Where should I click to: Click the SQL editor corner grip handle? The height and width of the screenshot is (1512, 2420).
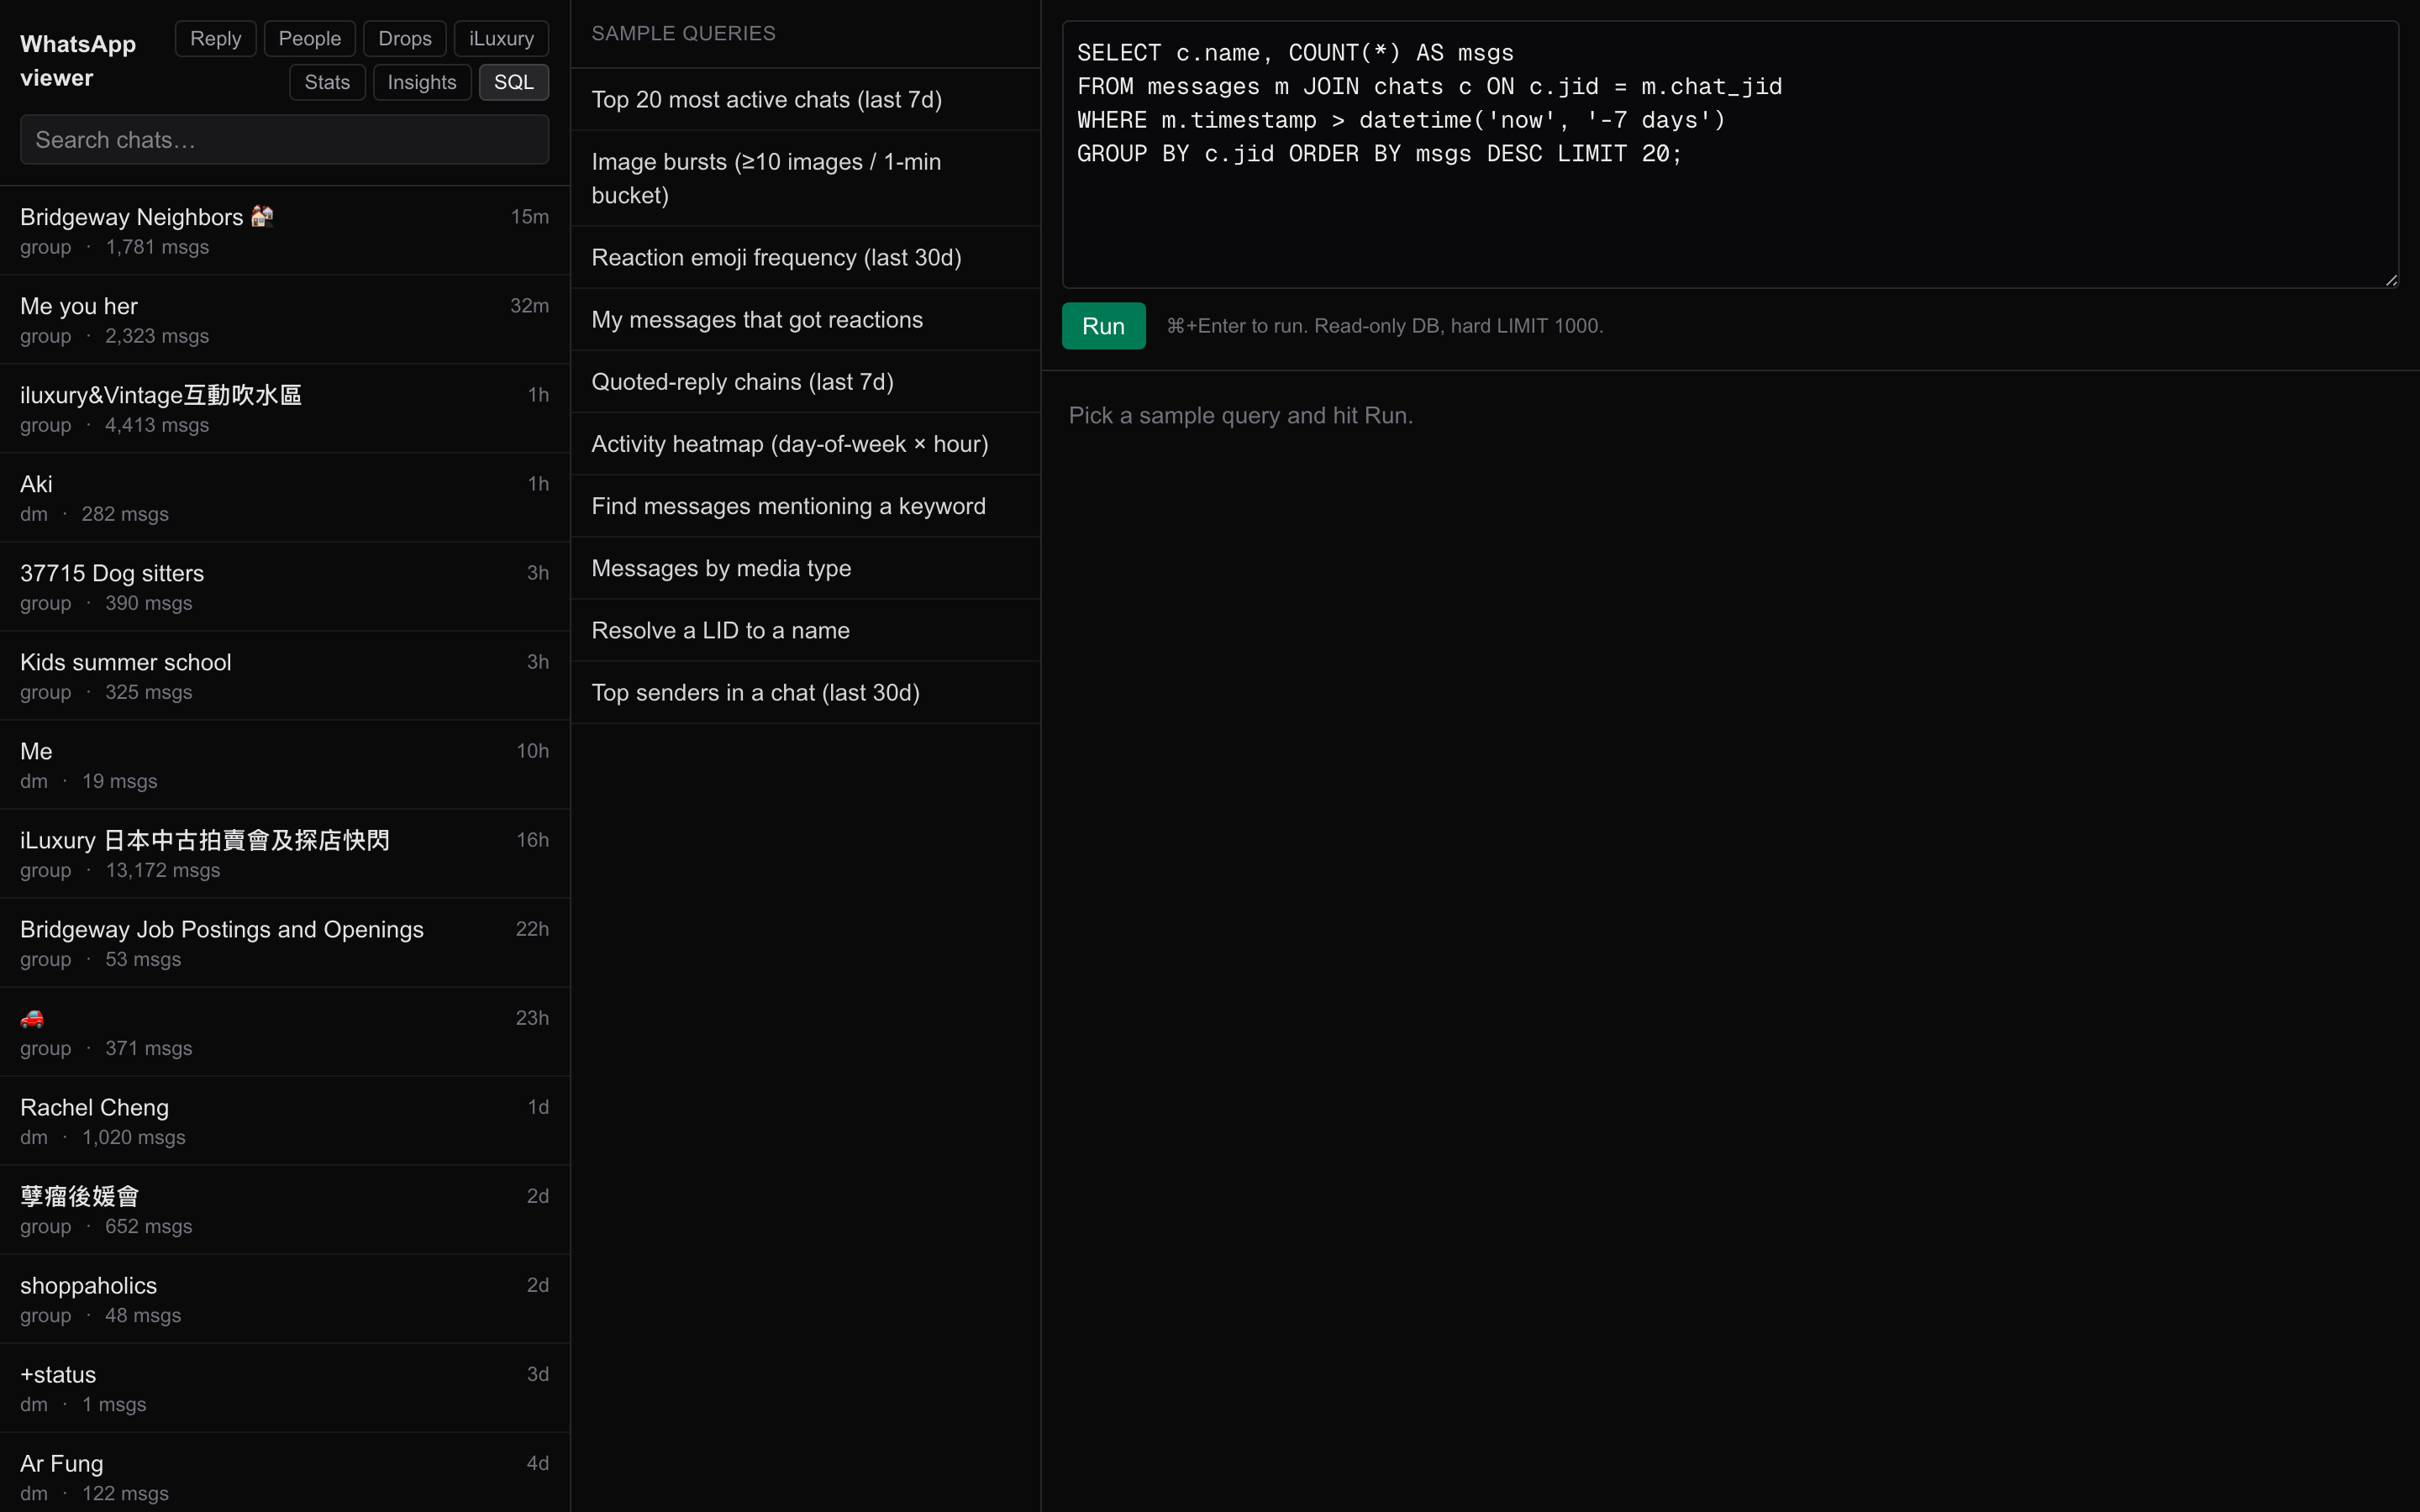click(2391, 280)
